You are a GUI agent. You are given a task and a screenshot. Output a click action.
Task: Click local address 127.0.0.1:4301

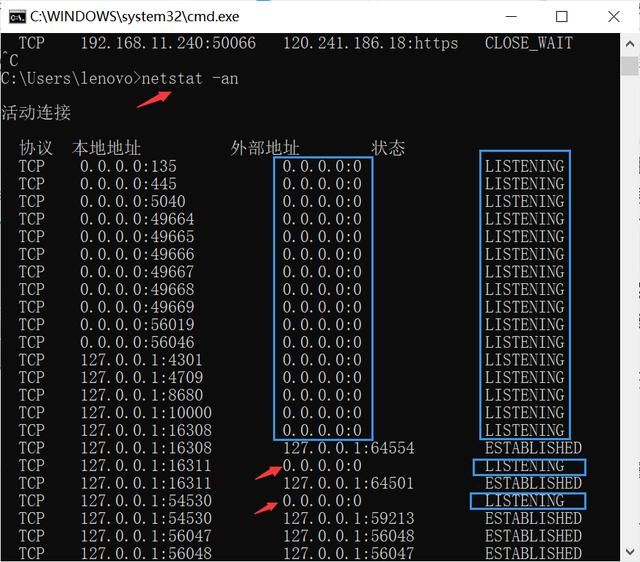(142, 360)
